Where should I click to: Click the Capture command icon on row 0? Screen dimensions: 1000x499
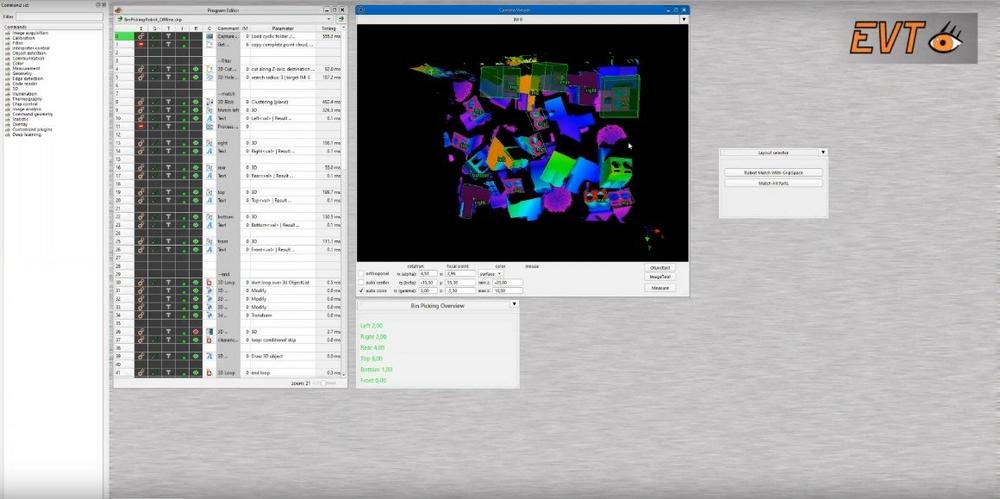tap(210, 36)
